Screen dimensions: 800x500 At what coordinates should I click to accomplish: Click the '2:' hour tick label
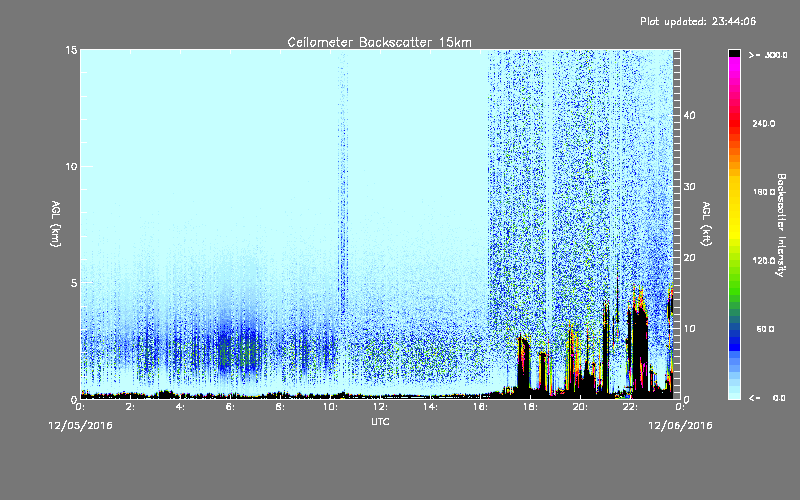(x=130, y=407)
